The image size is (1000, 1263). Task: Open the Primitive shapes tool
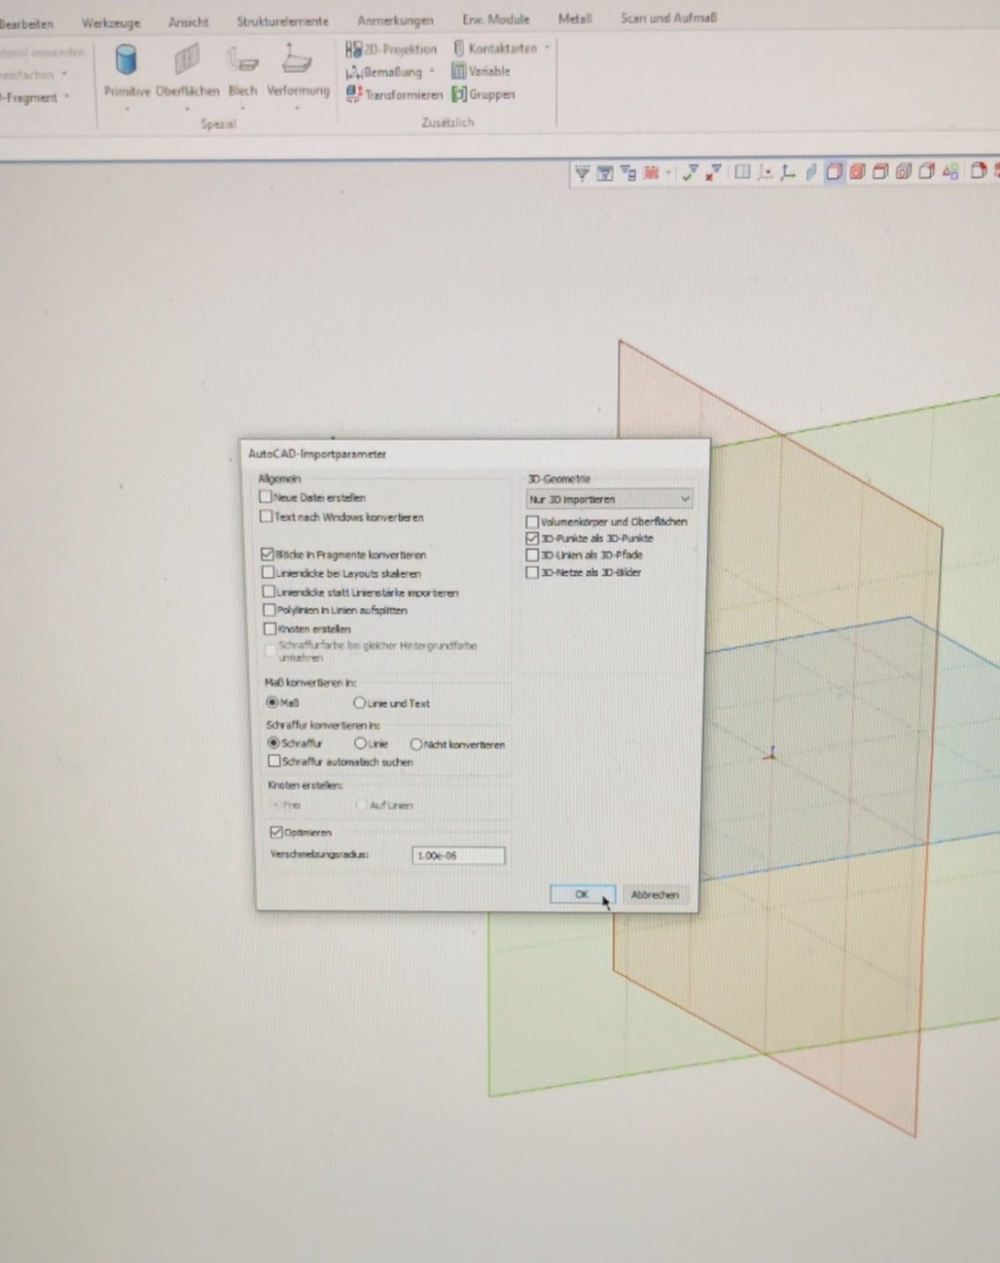126,63
